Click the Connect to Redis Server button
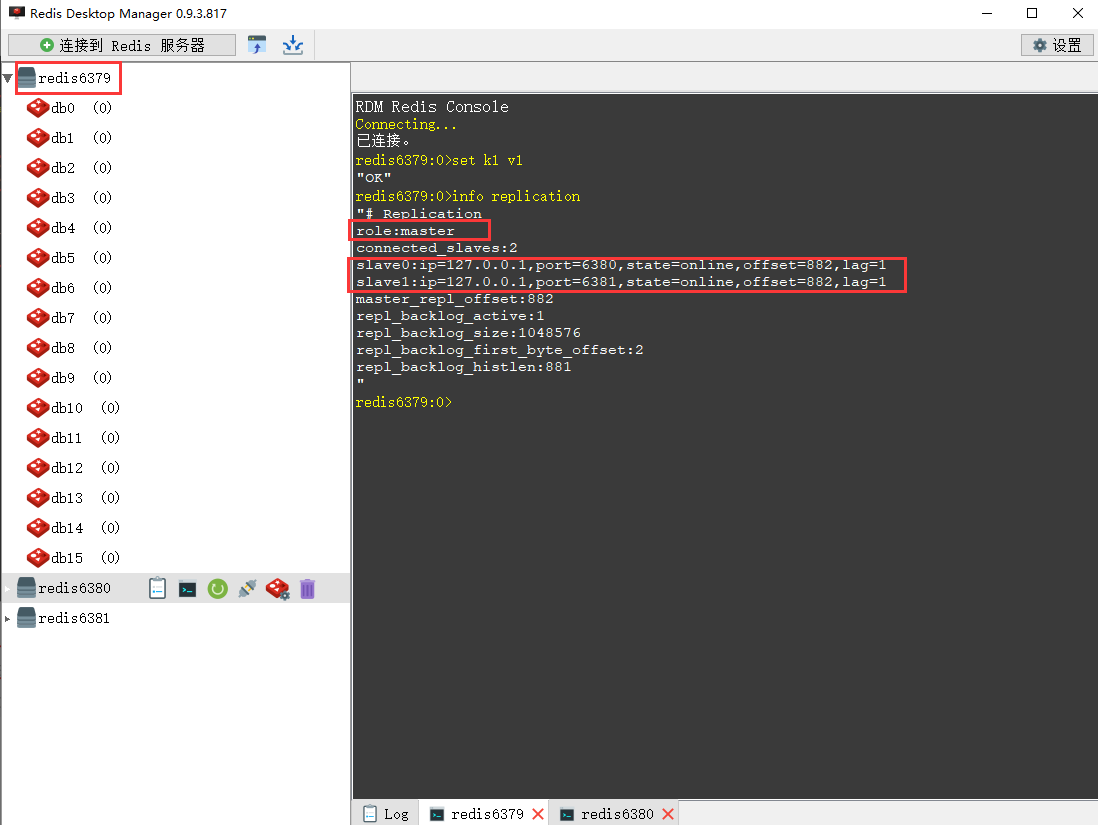This screenshot has width=1098, height=825. coord(122,46)
